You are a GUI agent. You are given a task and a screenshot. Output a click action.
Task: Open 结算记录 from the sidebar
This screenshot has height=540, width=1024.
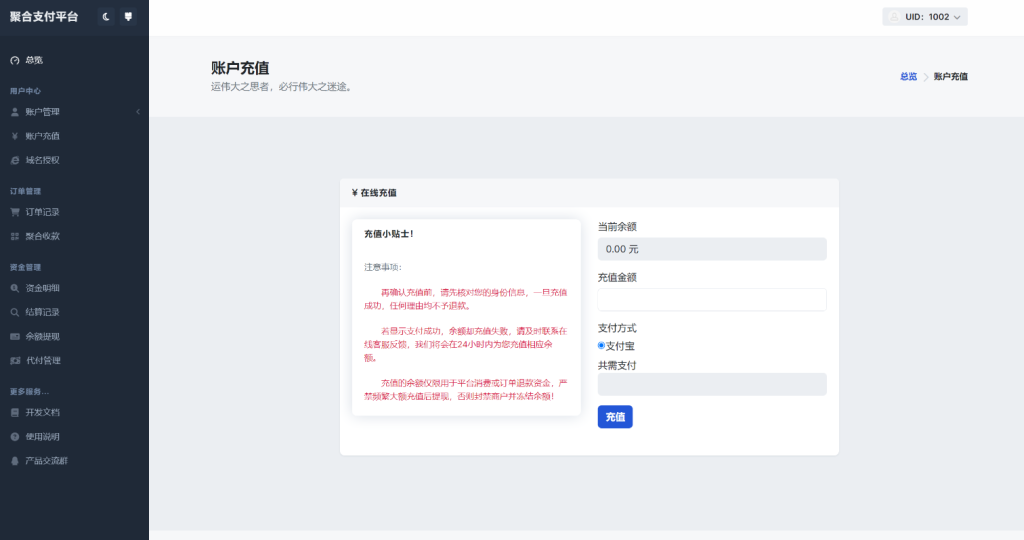click(x=42, y=312)
